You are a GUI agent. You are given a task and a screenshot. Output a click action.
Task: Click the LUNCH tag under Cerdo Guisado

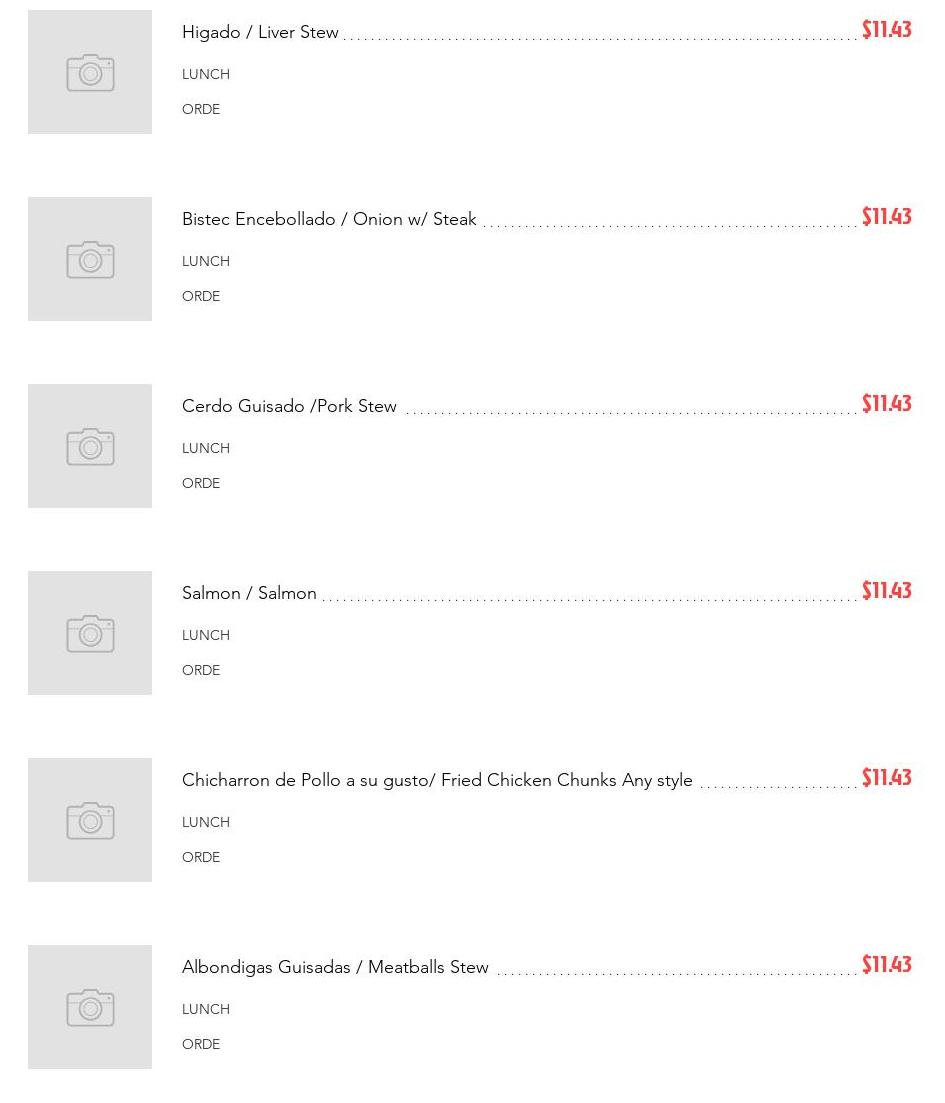point(206,448)
